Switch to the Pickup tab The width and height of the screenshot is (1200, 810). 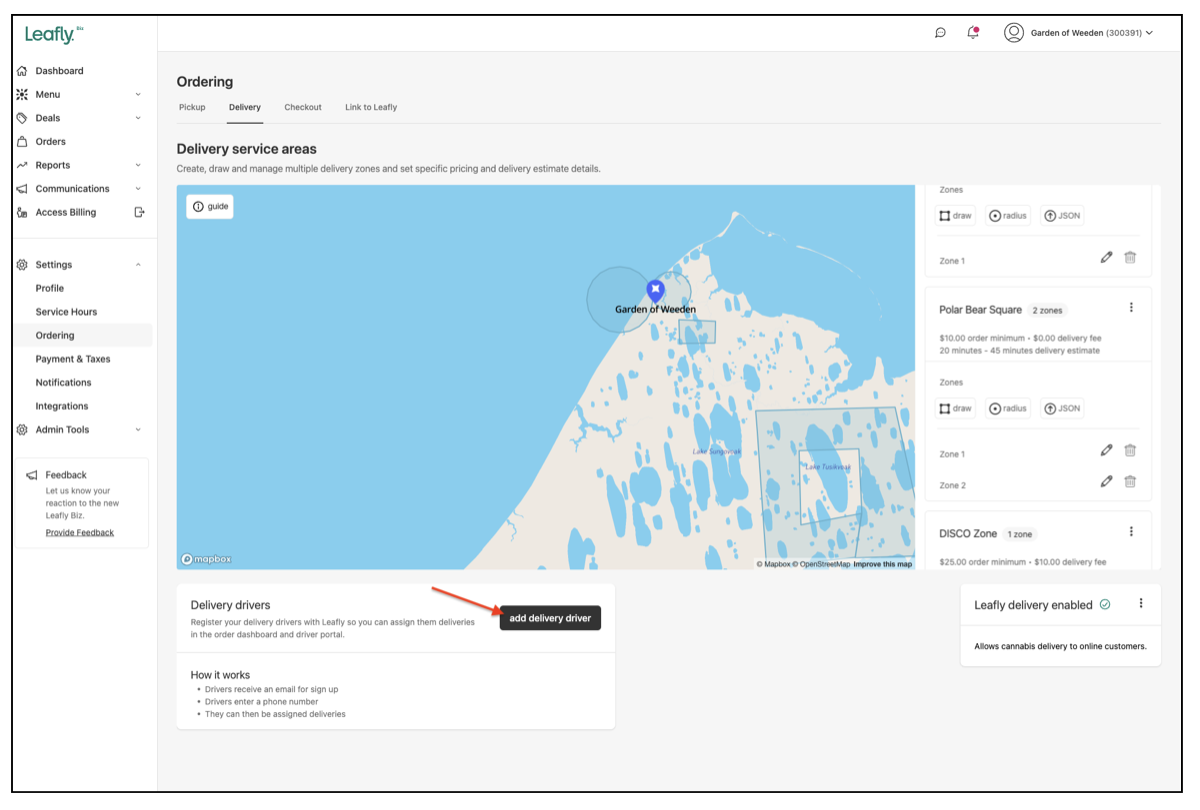[x=192, y=107]
